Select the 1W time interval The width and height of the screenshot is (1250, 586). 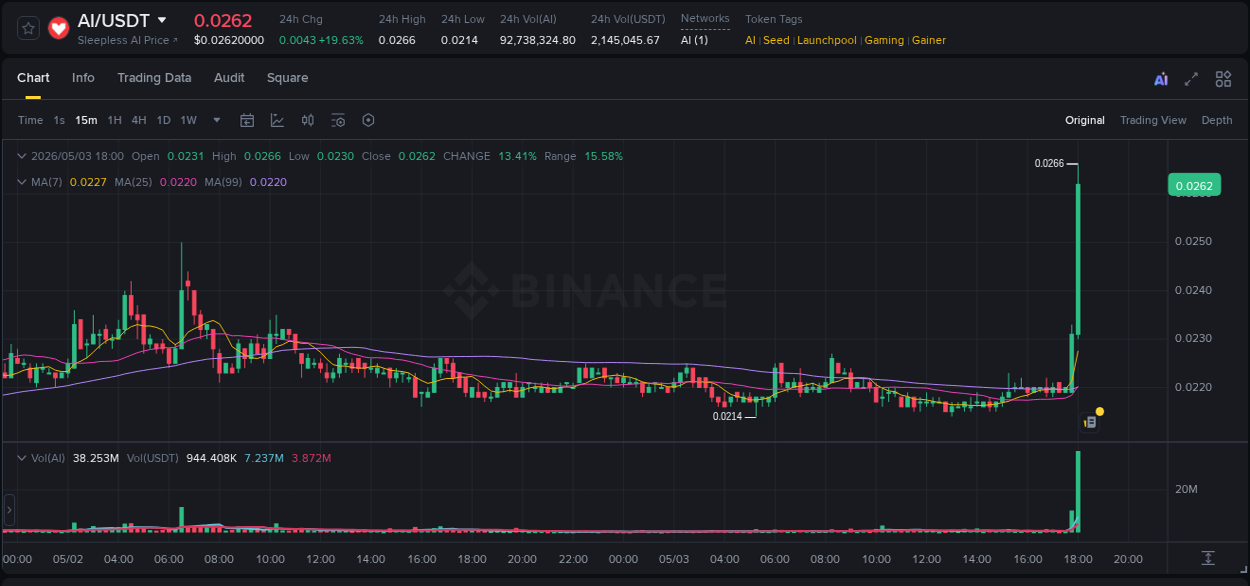point(188,120)
